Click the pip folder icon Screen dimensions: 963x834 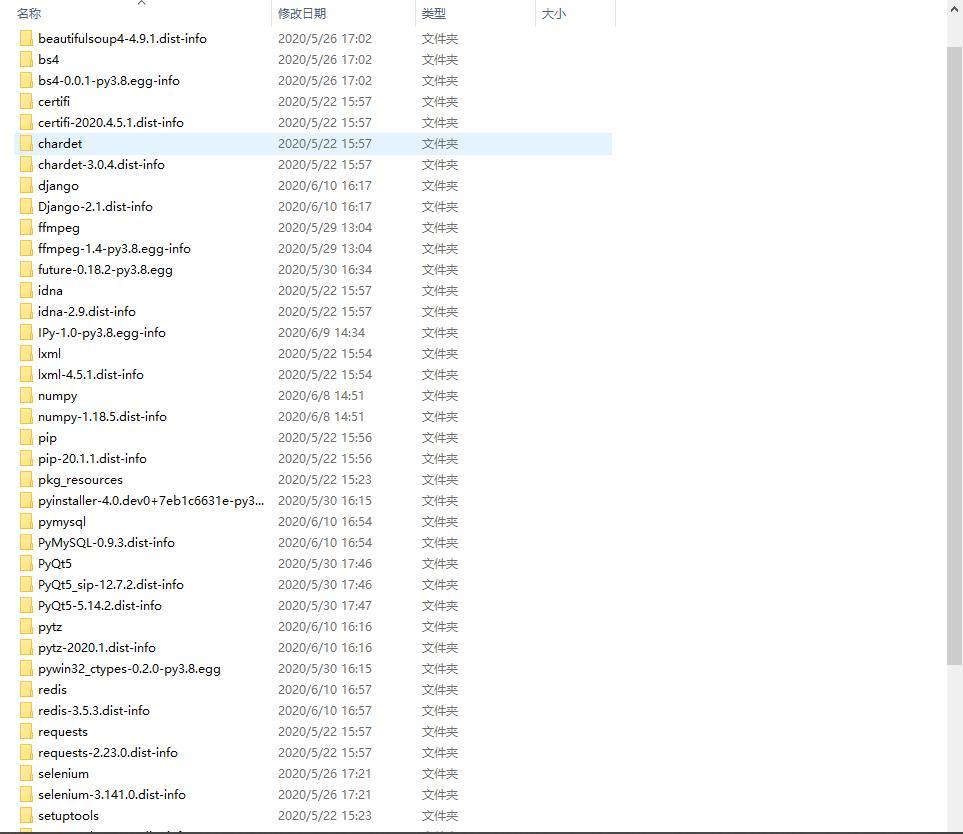pyautogui.click(x=26, y=438)
